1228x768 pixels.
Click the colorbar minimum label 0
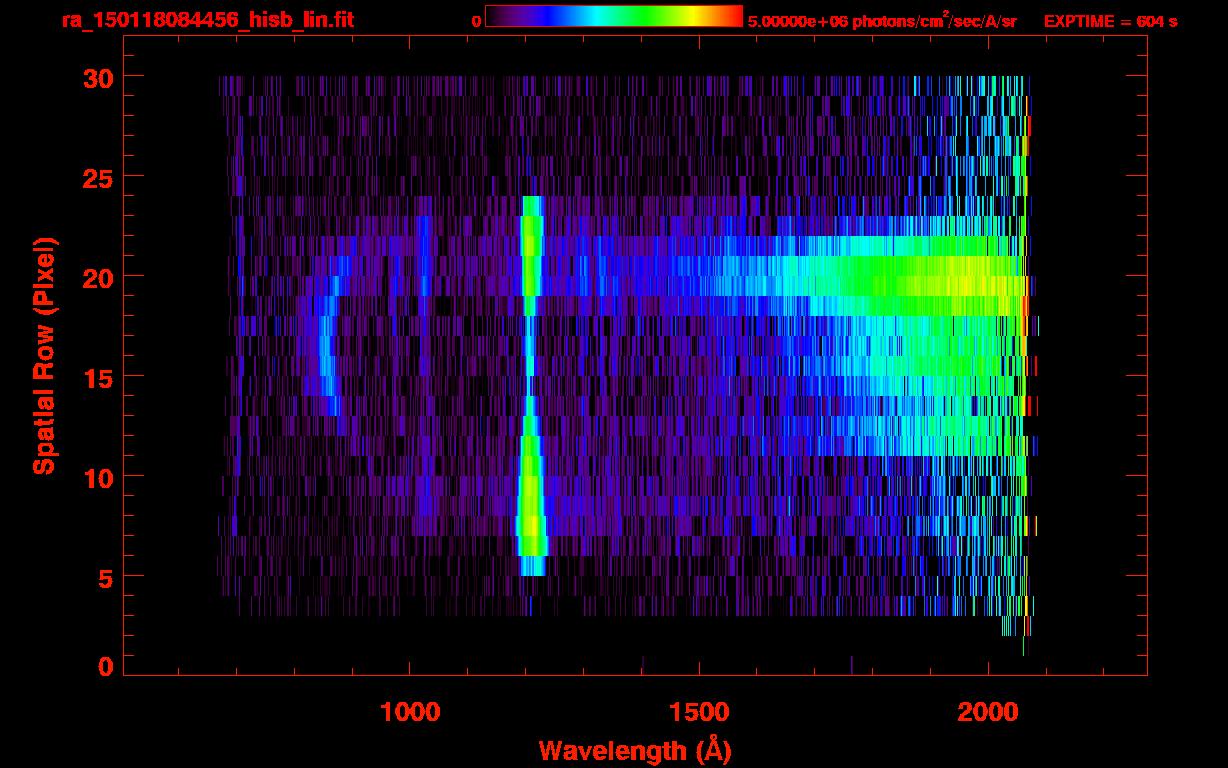[476, 21]
